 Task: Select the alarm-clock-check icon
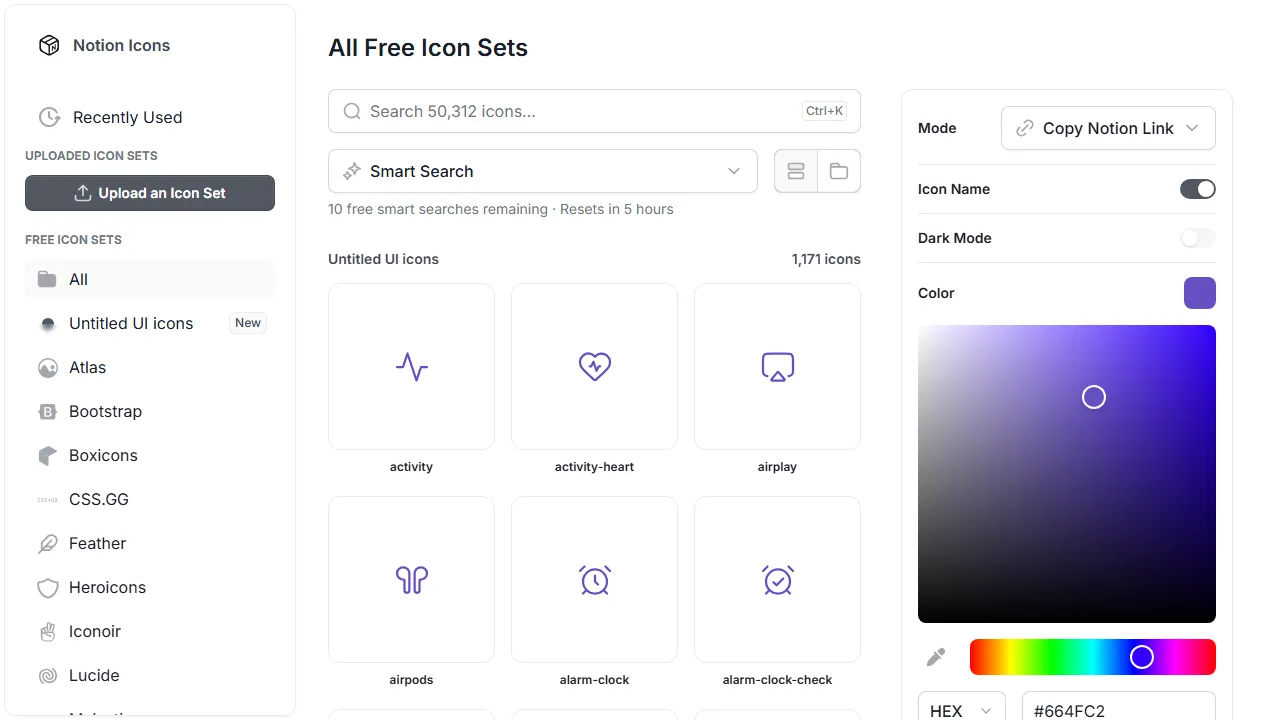pyautogui.click(x=777, y=579)
